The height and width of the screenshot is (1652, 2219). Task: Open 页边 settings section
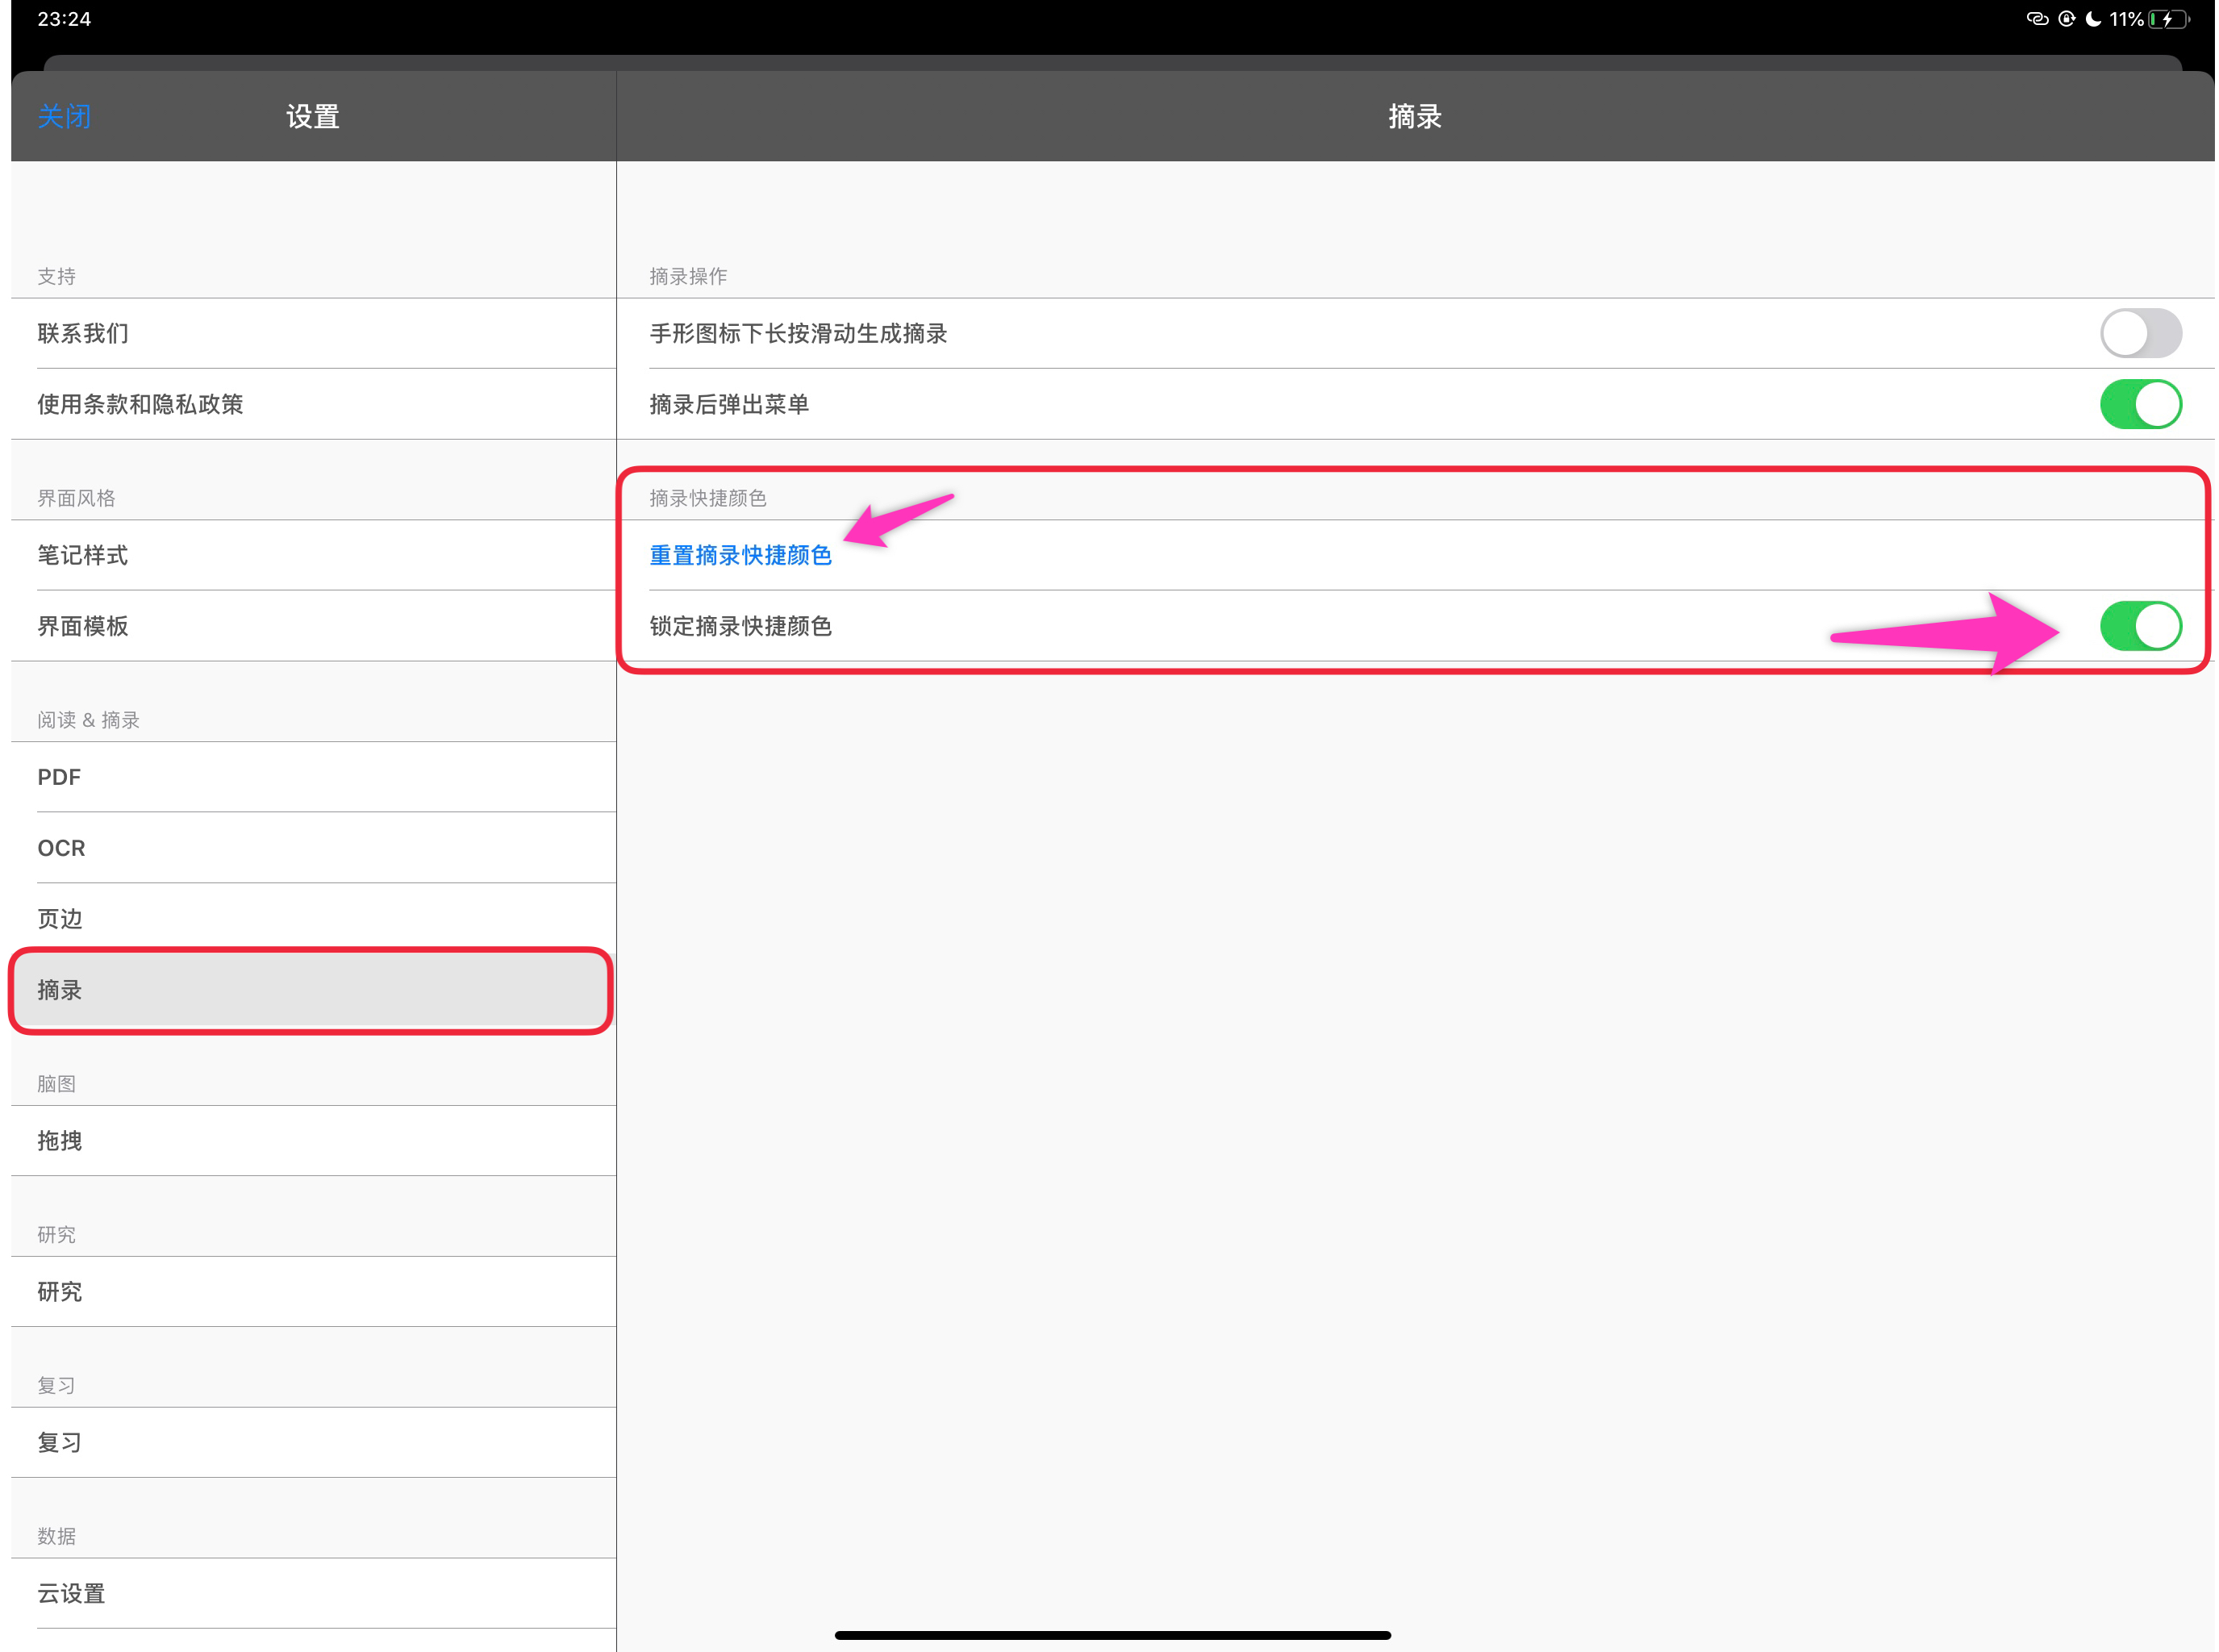pos(313,919)
